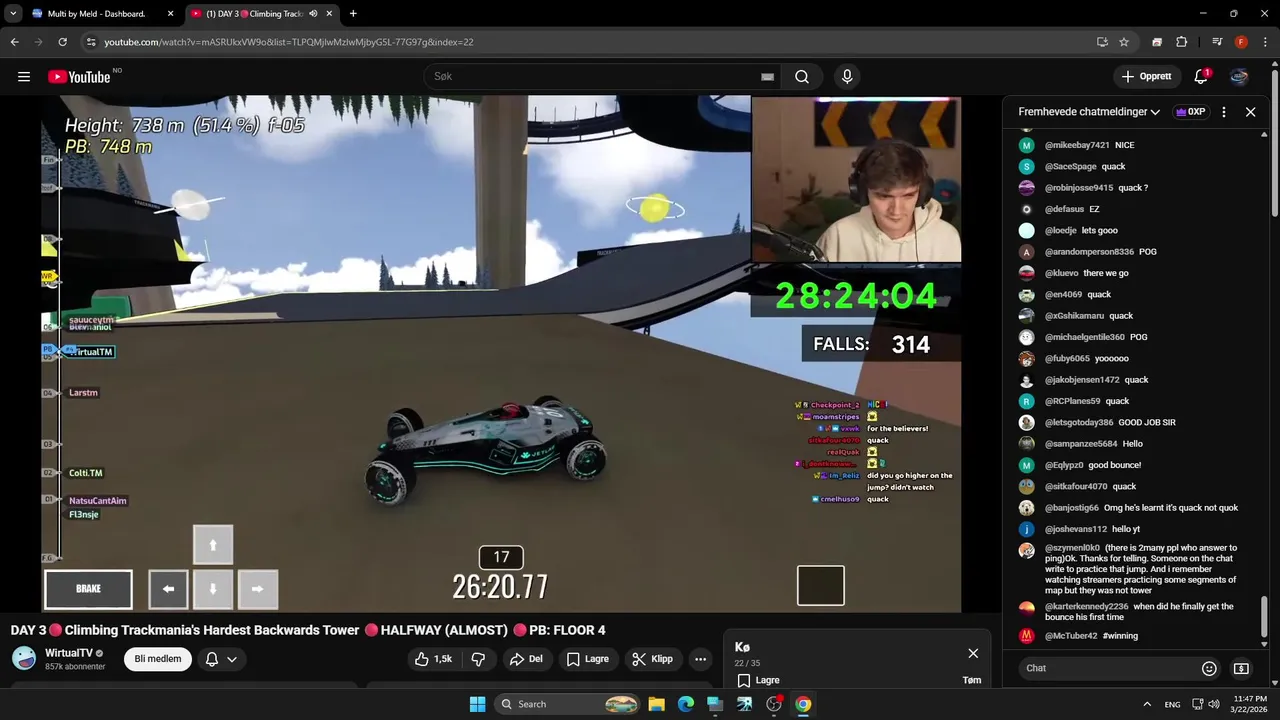This screenshot has width=1280, height=720.
Task: Open the Chrome extensions puzzle icon
Action: (x=1181, y=42)
